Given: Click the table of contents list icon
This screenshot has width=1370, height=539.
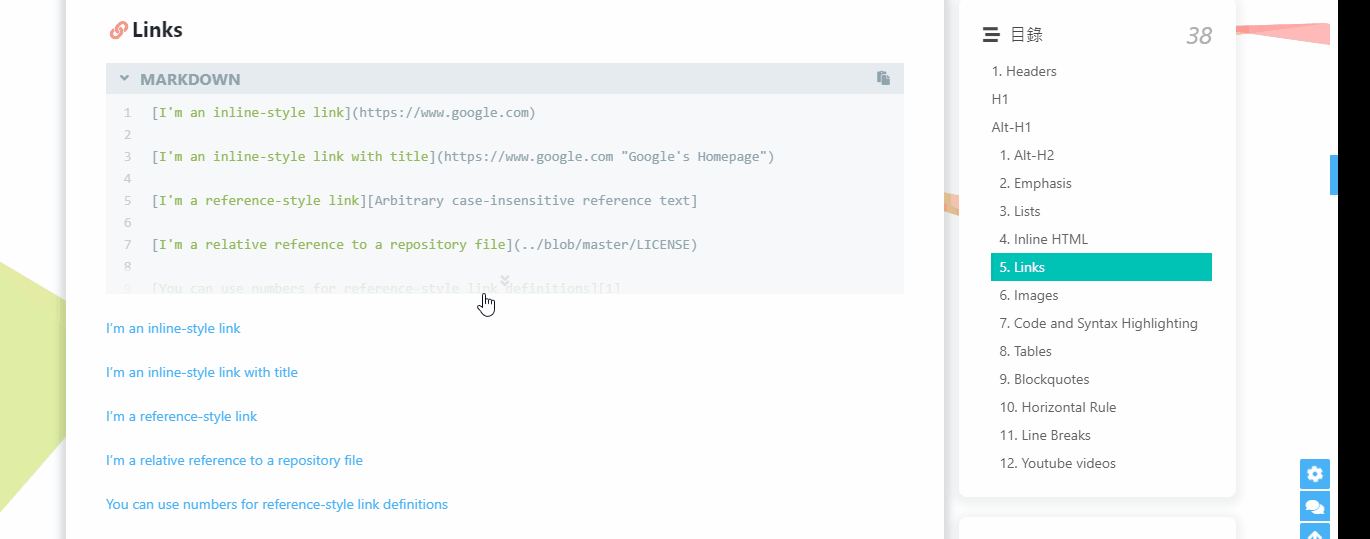Looking at the screenshot, I should [991, 35].
